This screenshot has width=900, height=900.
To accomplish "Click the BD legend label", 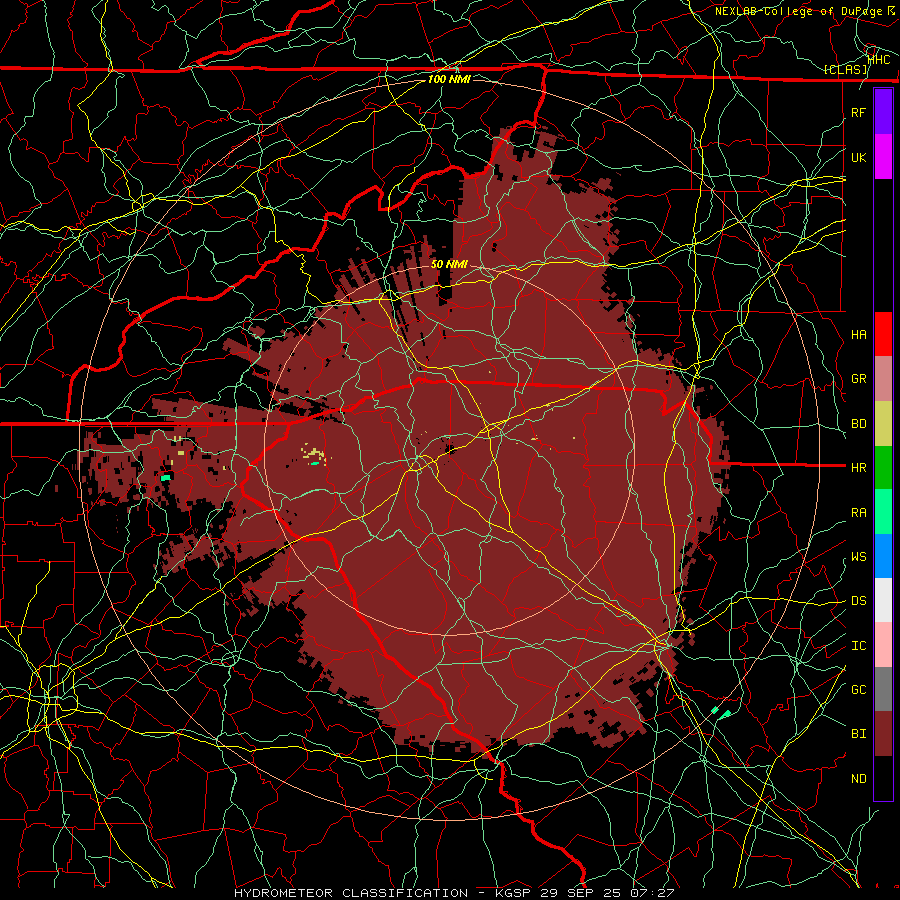I will (858, 424).
